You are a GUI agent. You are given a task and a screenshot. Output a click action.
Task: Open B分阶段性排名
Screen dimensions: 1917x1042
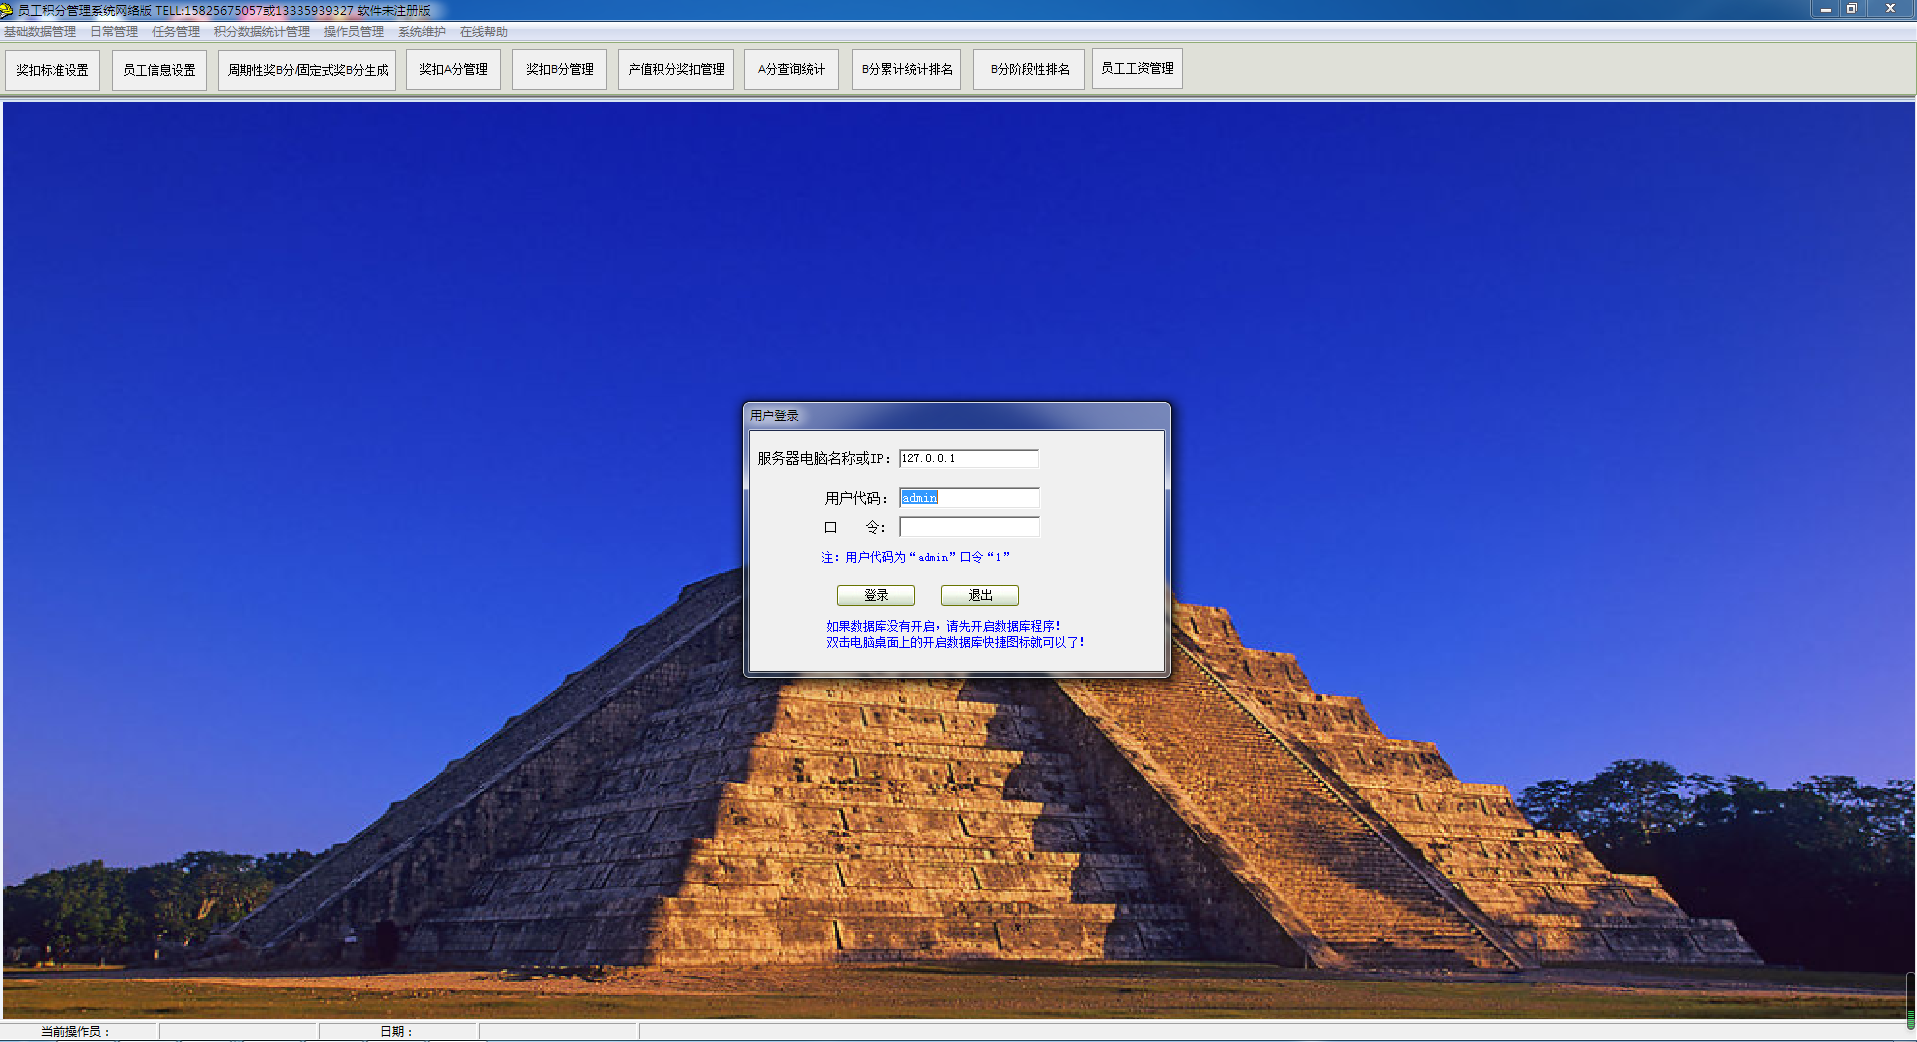1029,69
